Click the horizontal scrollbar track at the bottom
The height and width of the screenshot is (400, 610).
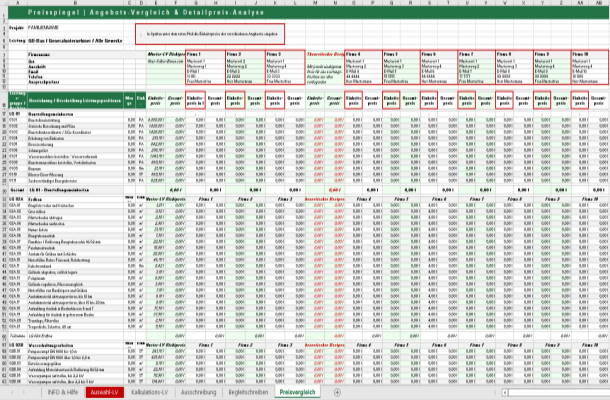click(x=559, y=392)
